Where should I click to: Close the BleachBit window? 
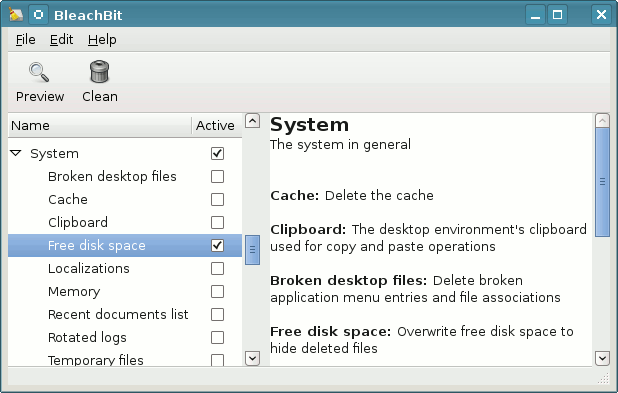(x=601, y=15)
